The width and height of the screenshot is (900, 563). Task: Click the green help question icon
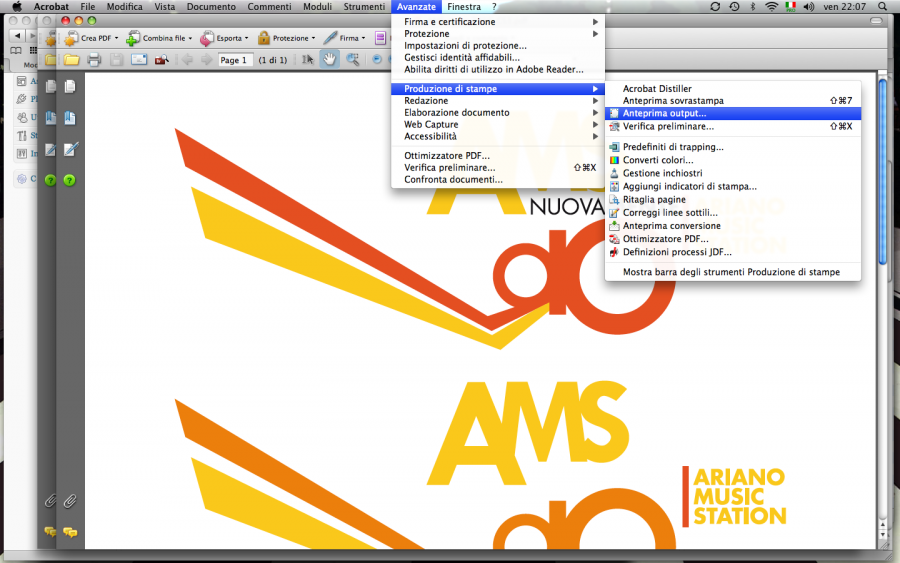[70, 180]
